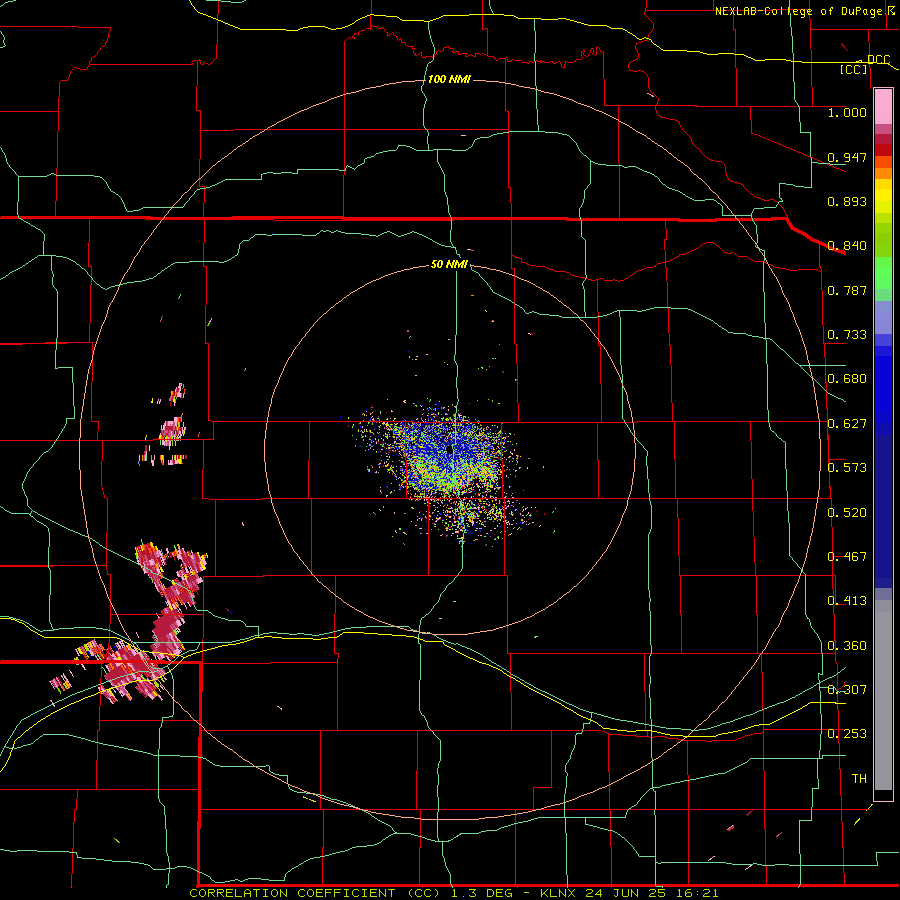Click the gray bottom section of color bar
This screenshot has width=900, height=900.
883,695
